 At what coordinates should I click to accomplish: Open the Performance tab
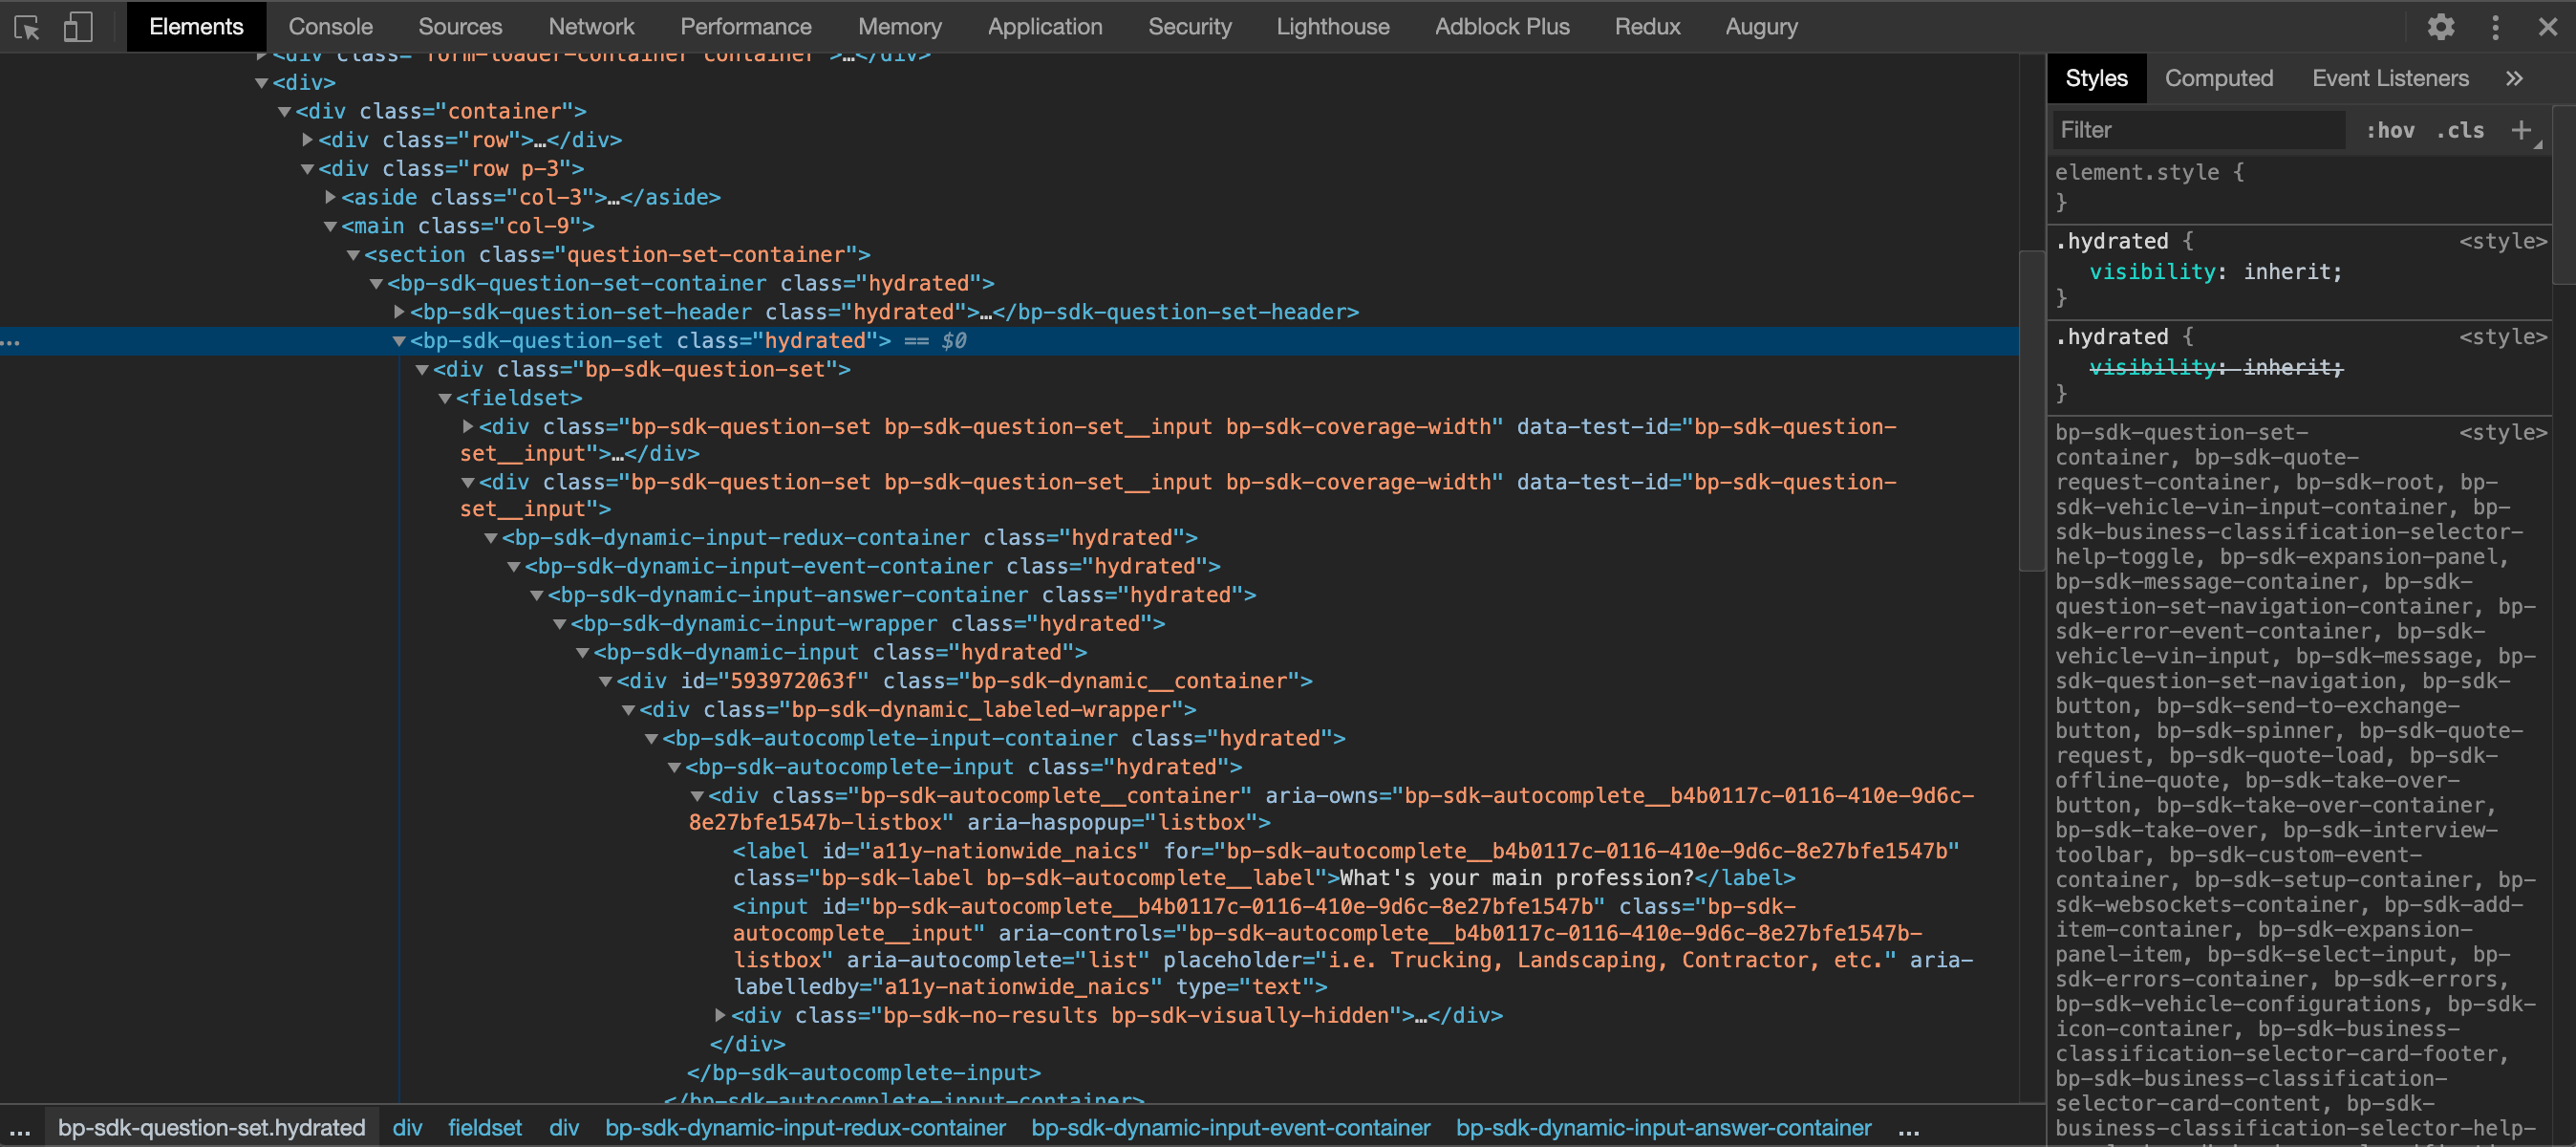pos(746,27)
